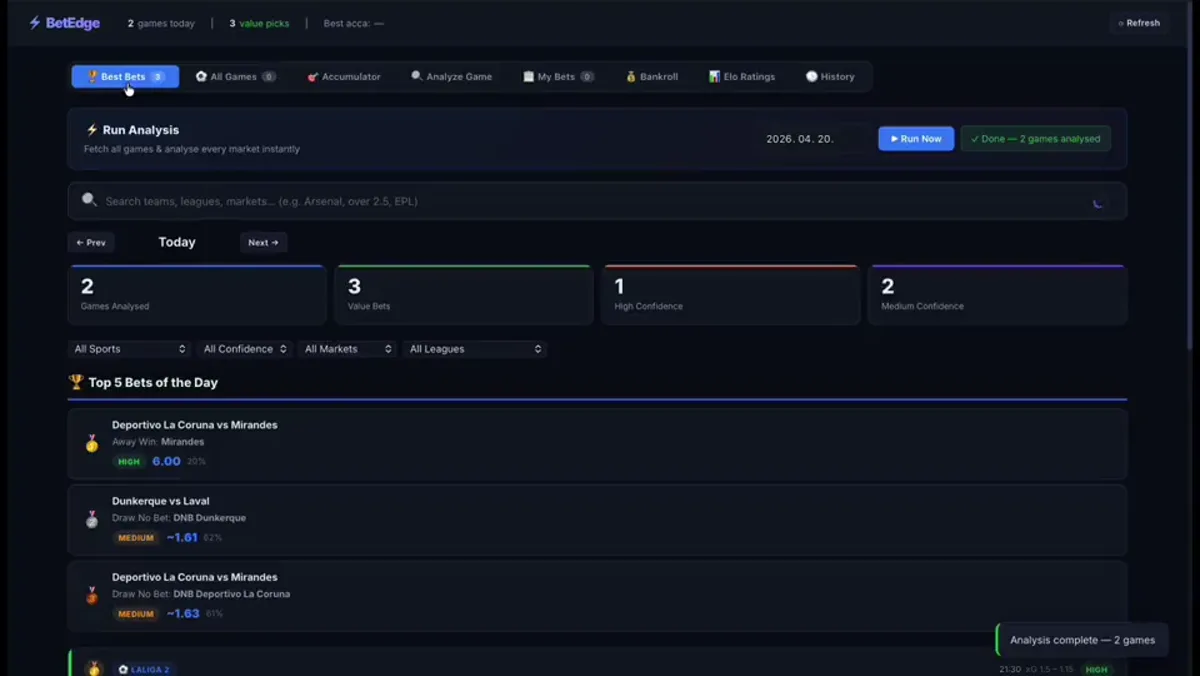Switch to the Best Bets tab
Screen dimensions: 1200x676
click(x=125, y=76)
